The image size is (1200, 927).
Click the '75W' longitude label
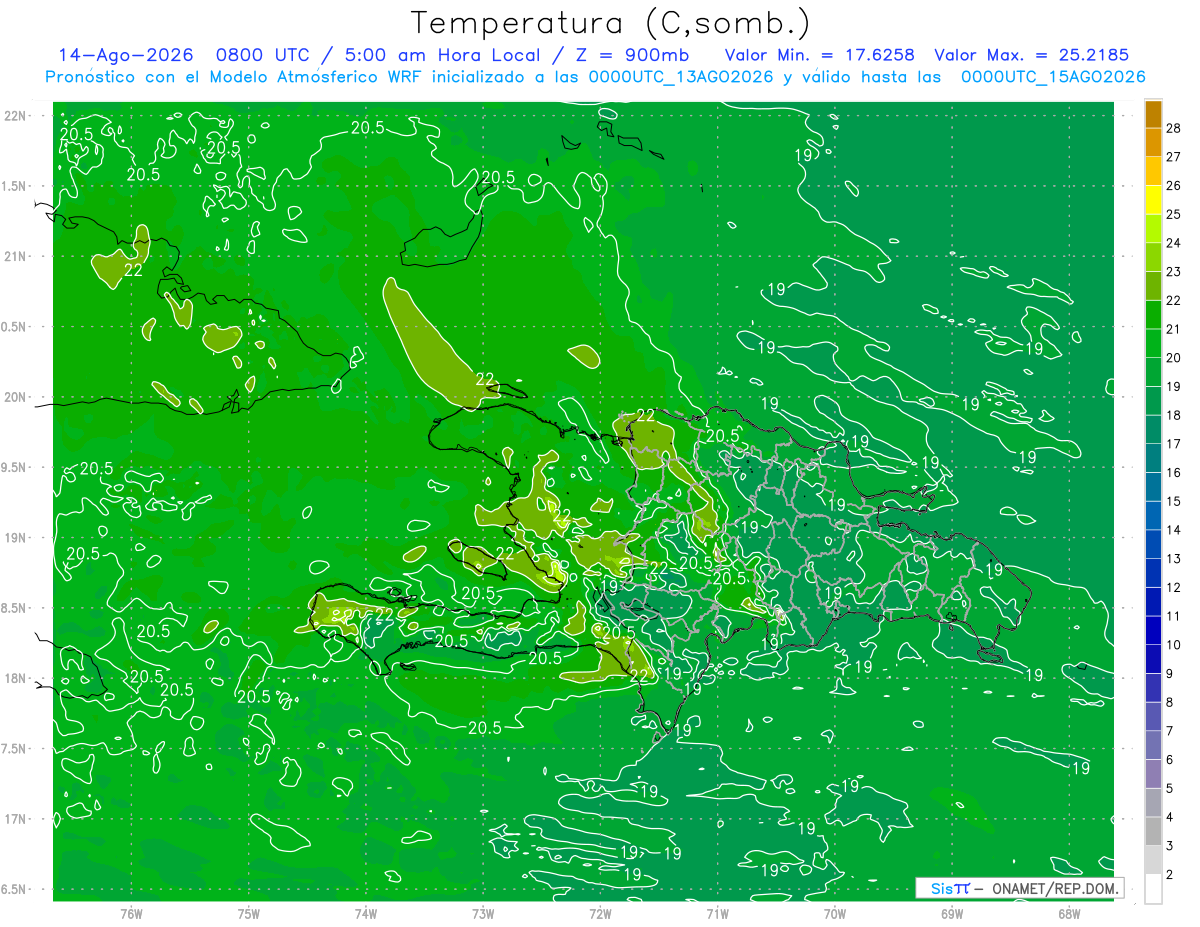pyautogui.click(x=249, y=914)
